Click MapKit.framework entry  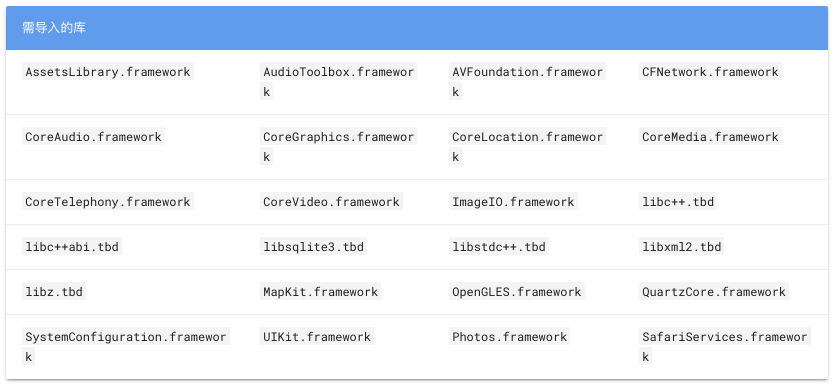pyautogui.click(x=320, y=292)
